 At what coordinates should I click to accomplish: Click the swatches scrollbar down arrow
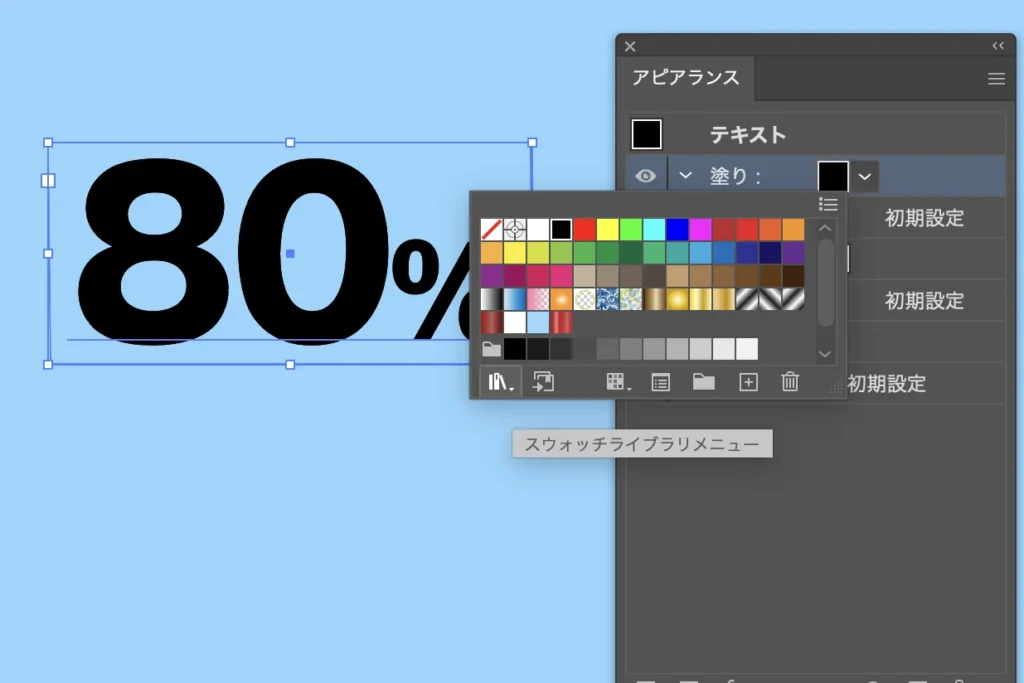coord(825,354)
